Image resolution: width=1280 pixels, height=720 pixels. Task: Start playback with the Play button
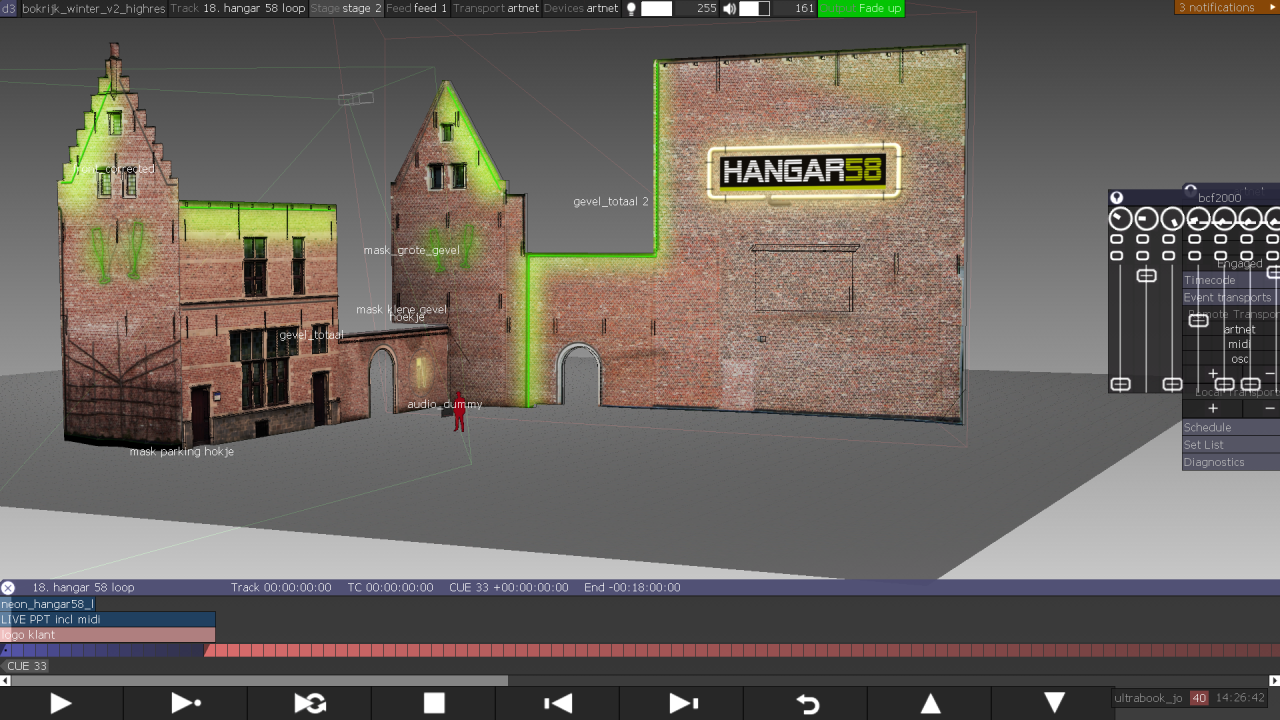tap(61, 703)
